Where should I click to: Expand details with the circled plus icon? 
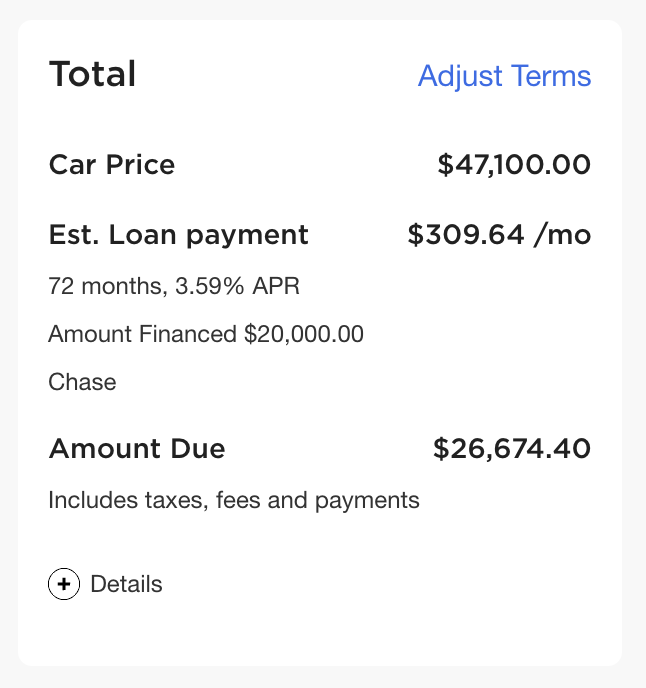[64, 584]
